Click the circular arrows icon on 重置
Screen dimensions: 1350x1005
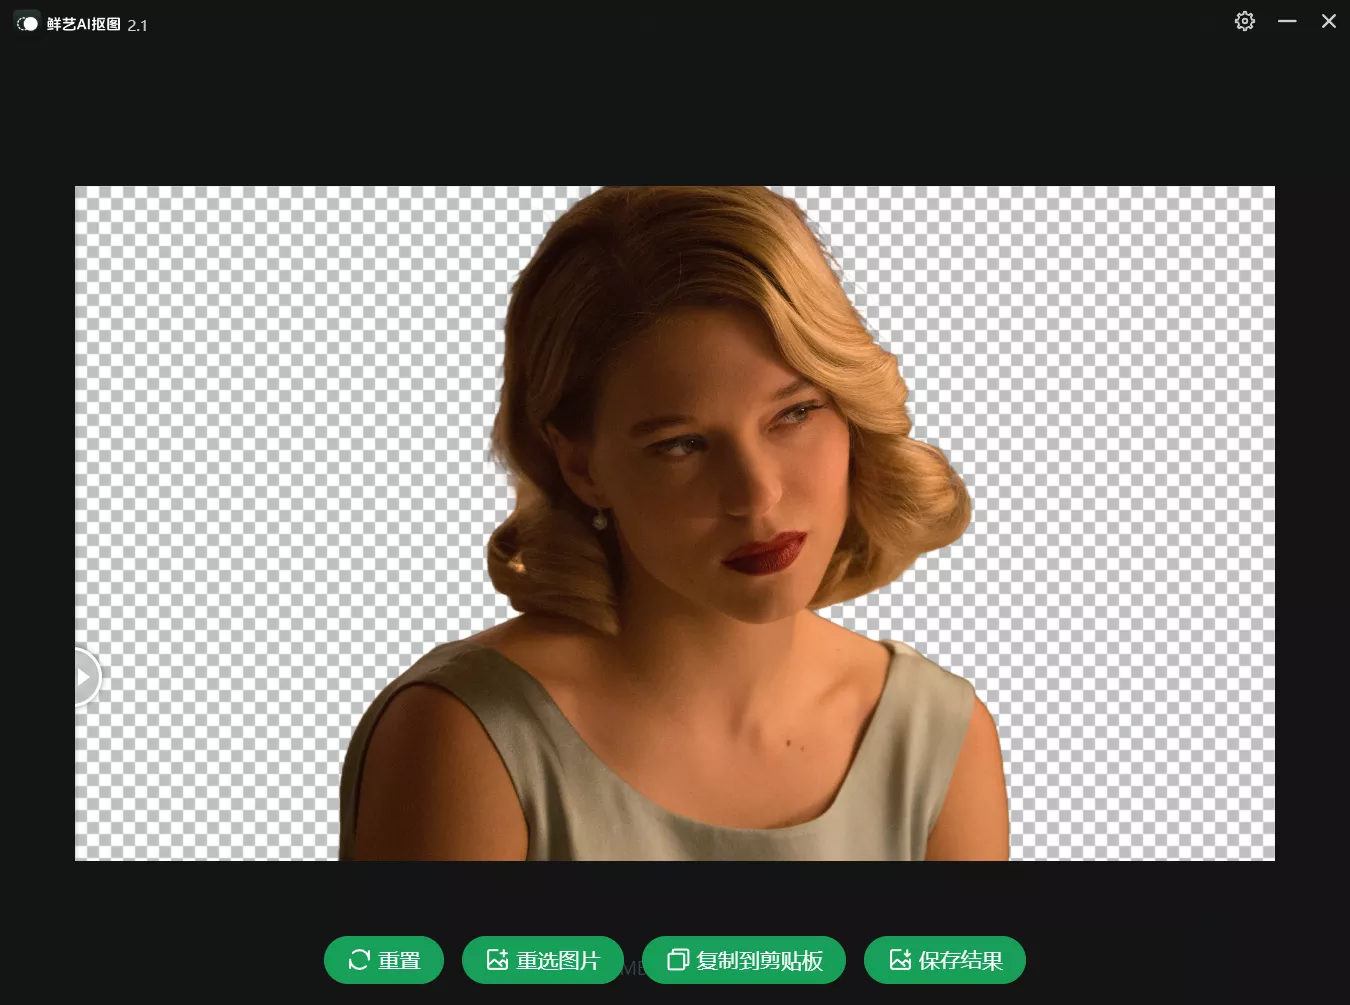tap(359, 960)
